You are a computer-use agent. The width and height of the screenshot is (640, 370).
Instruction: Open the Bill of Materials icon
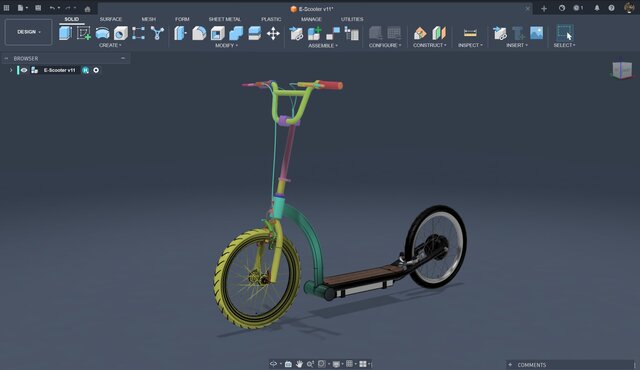tap(351, 33)
